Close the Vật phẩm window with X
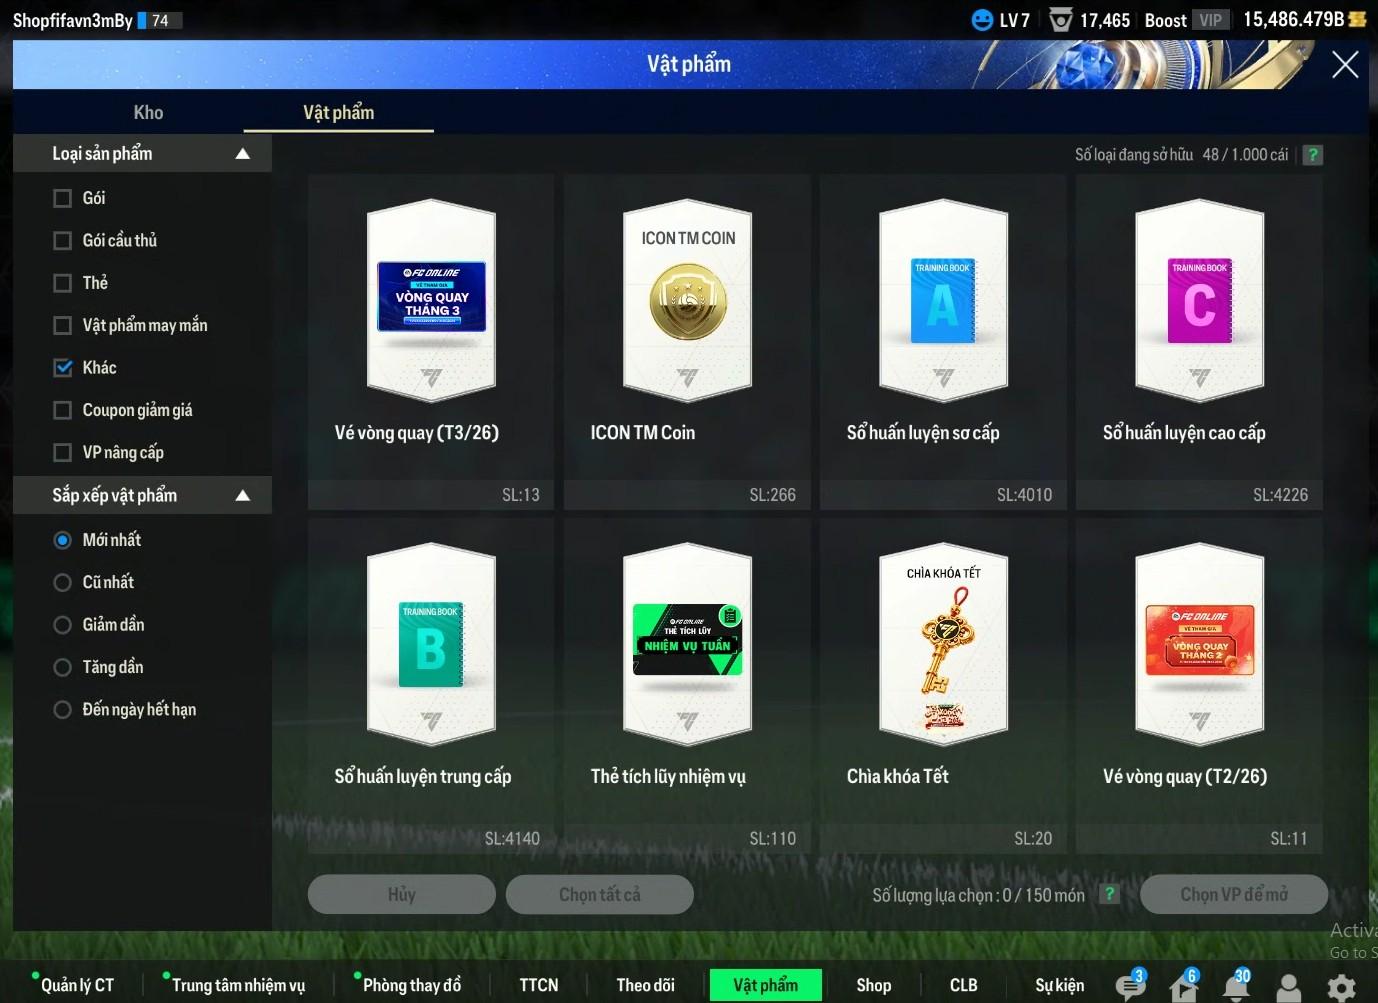The width and height of the screenshot is (1378, 1003). pyautogui.click(x=1345, y=65)
